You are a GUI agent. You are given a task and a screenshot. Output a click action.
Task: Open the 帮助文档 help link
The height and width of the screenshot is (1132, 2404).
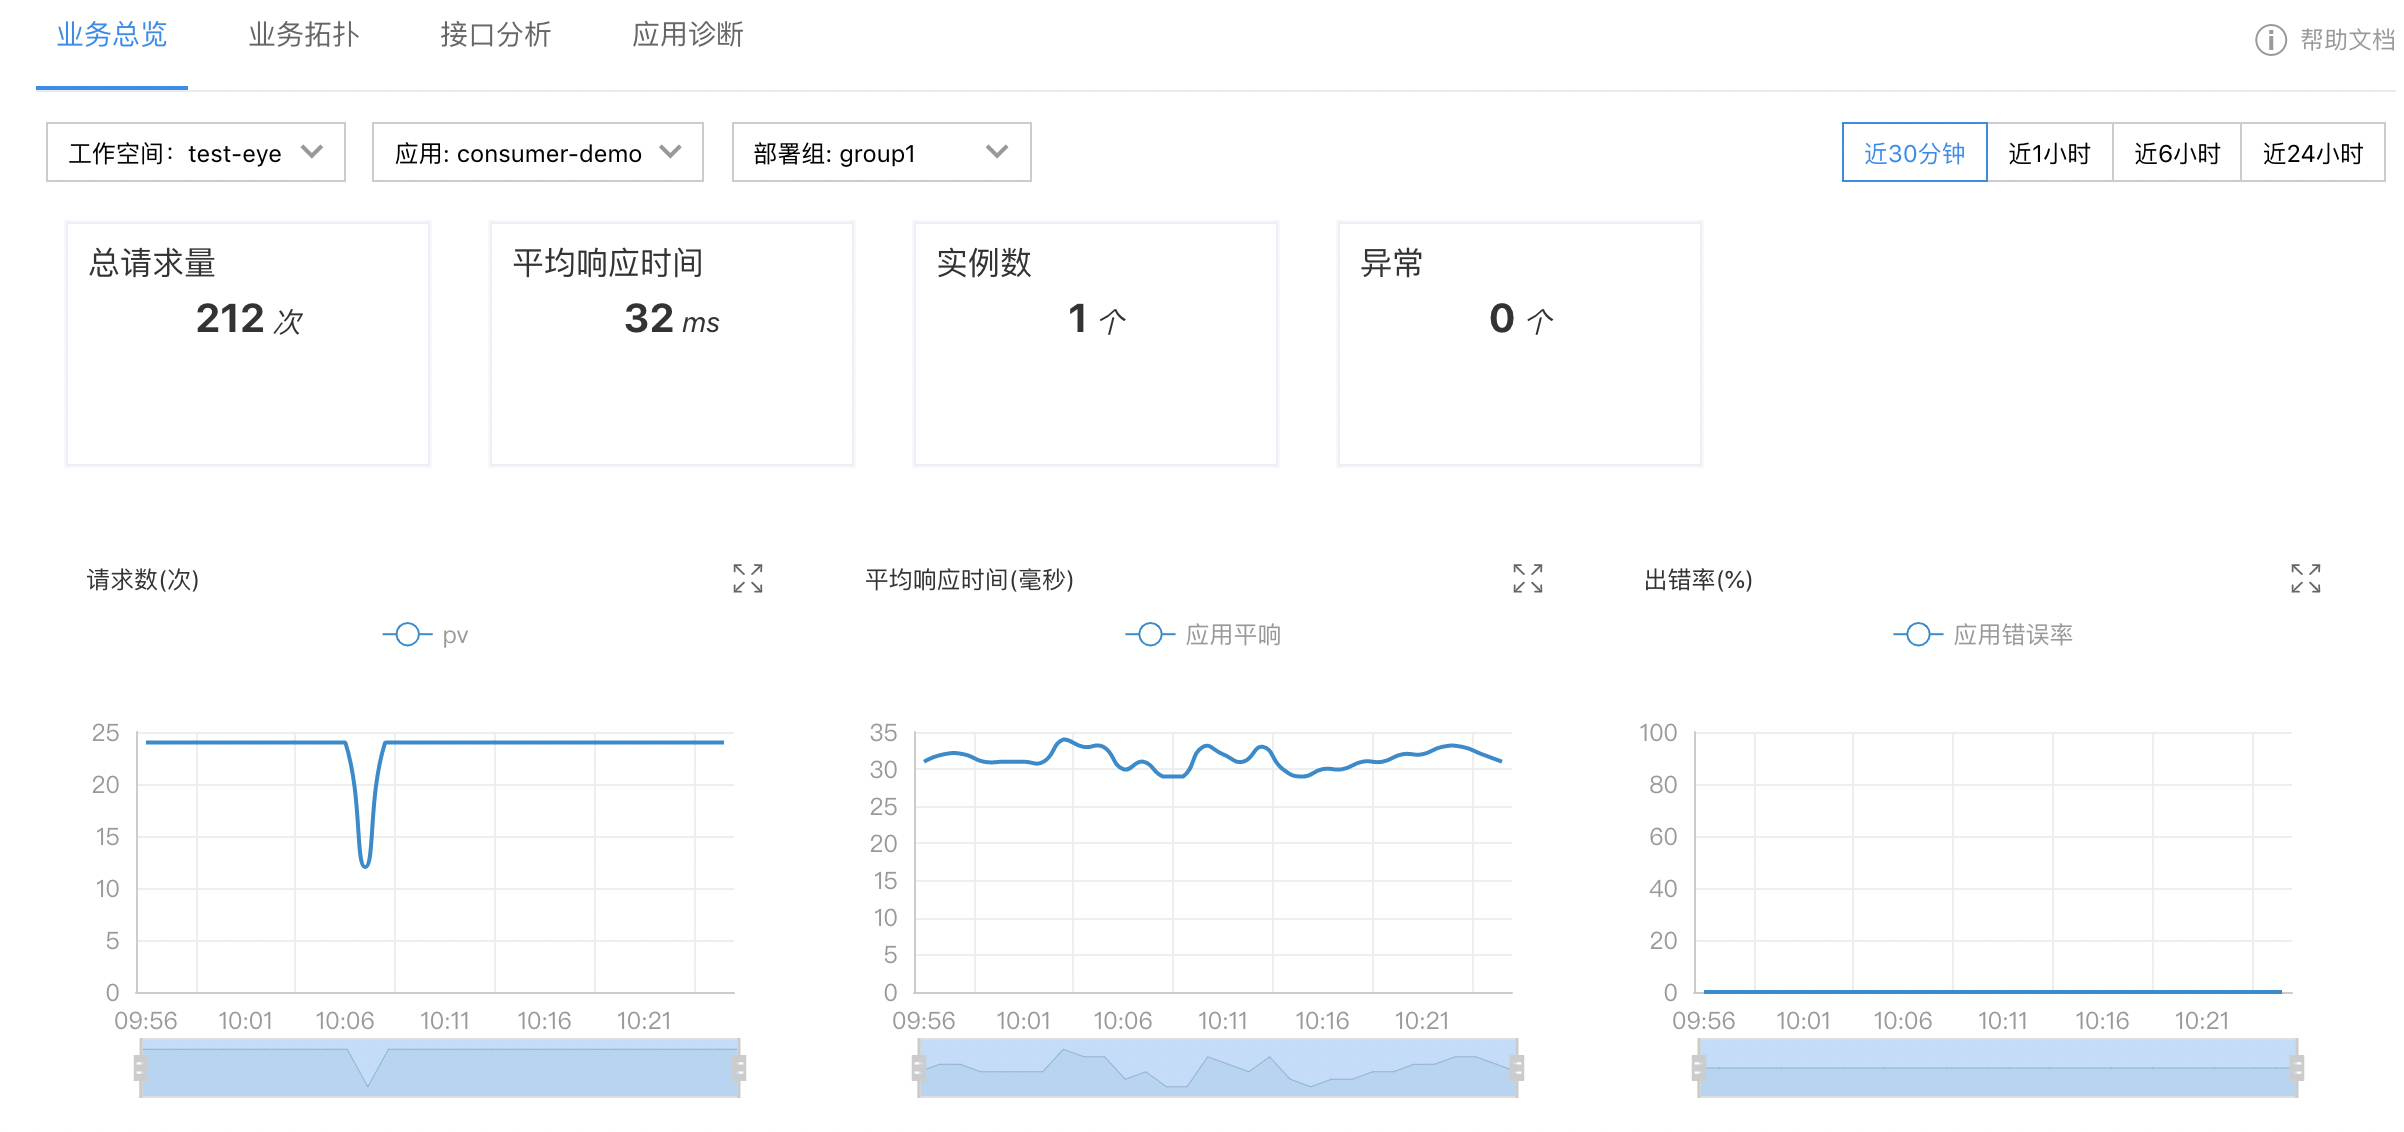[2346, 40]
